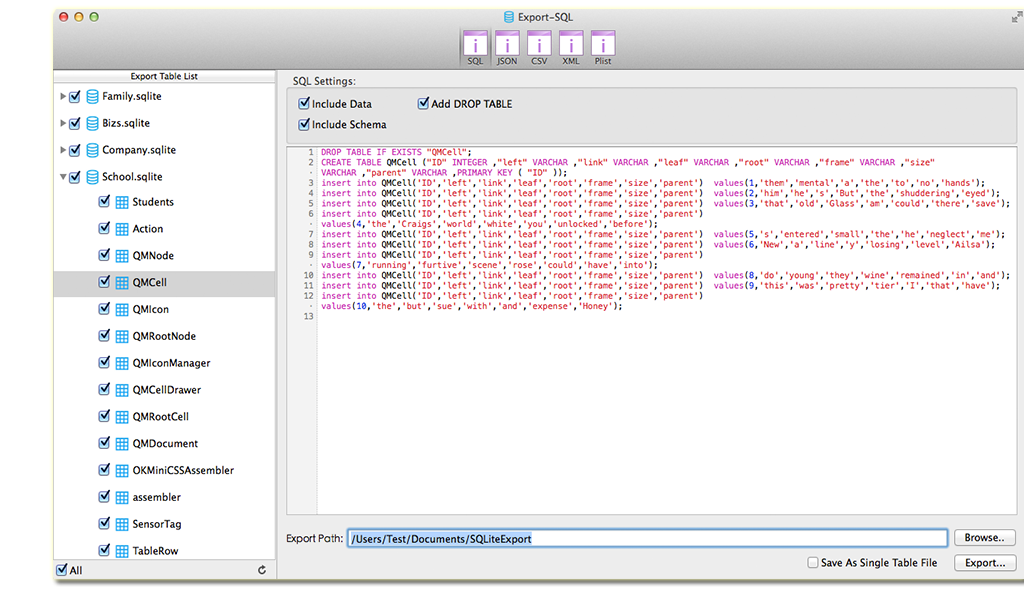Click the Students table icon
The image size is (1024, 590).
pos(122,202)
